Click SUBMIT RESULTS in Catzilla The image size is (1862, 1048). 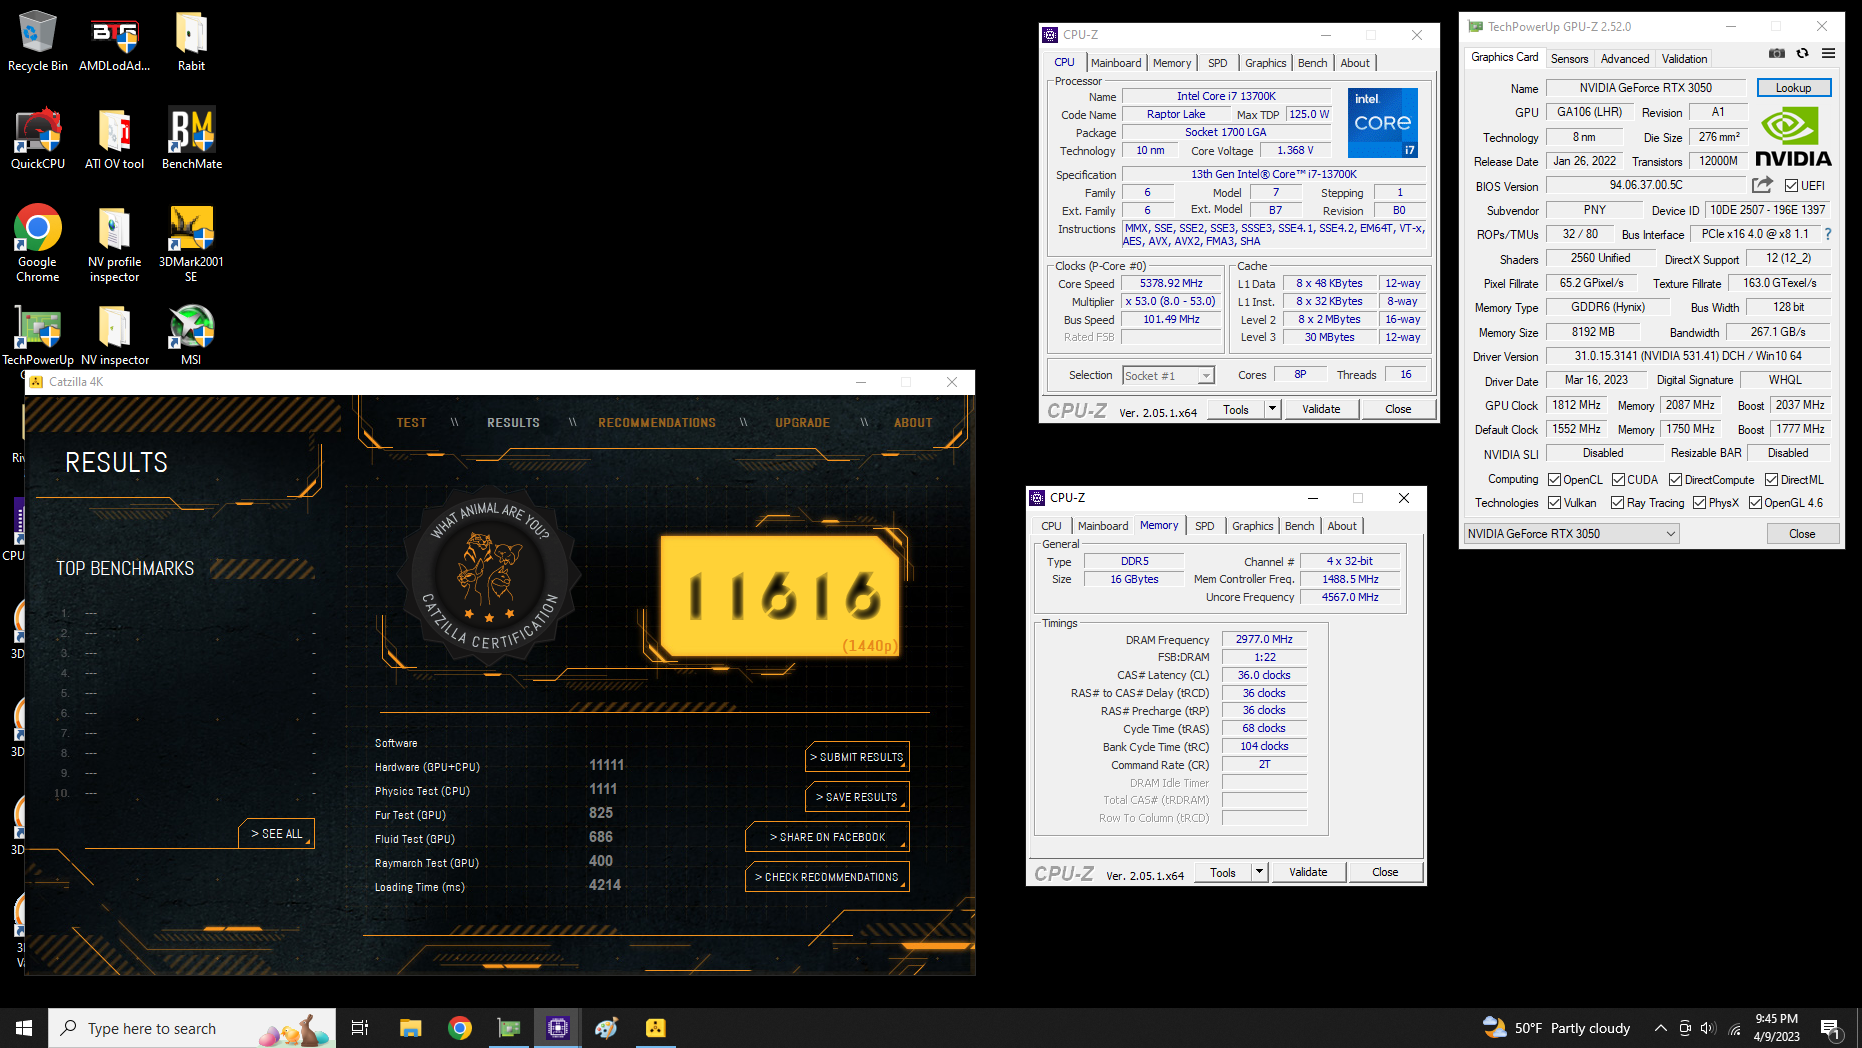(x=857, y=758)
